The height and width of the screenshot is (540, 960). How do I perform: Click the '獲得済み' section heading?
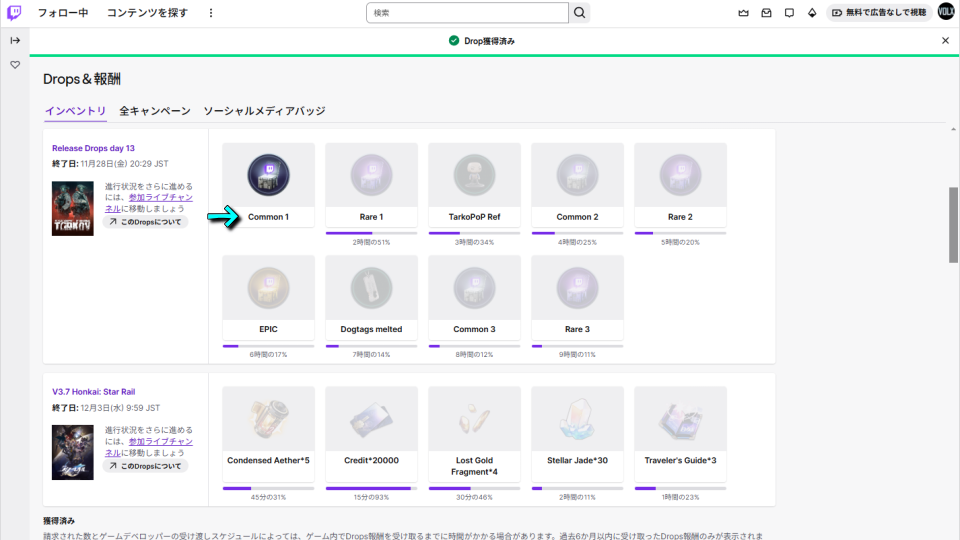click(59, 521)
